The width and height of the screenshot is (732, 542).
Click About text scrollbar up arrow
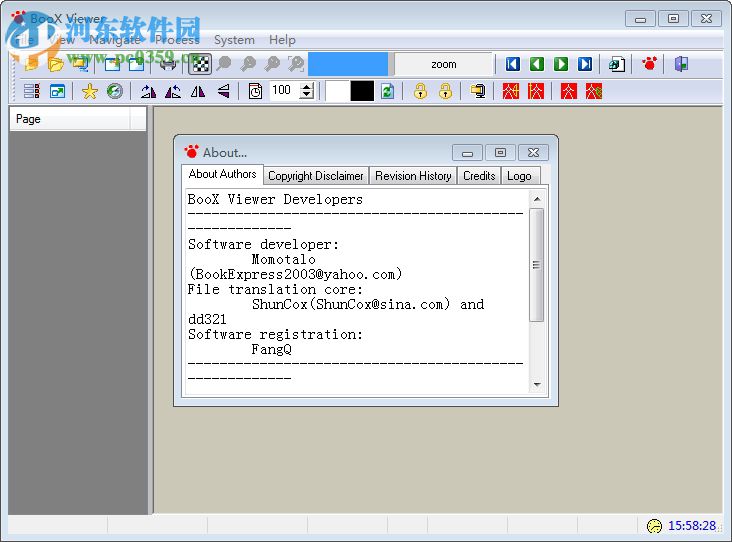(x=537, y=199)
